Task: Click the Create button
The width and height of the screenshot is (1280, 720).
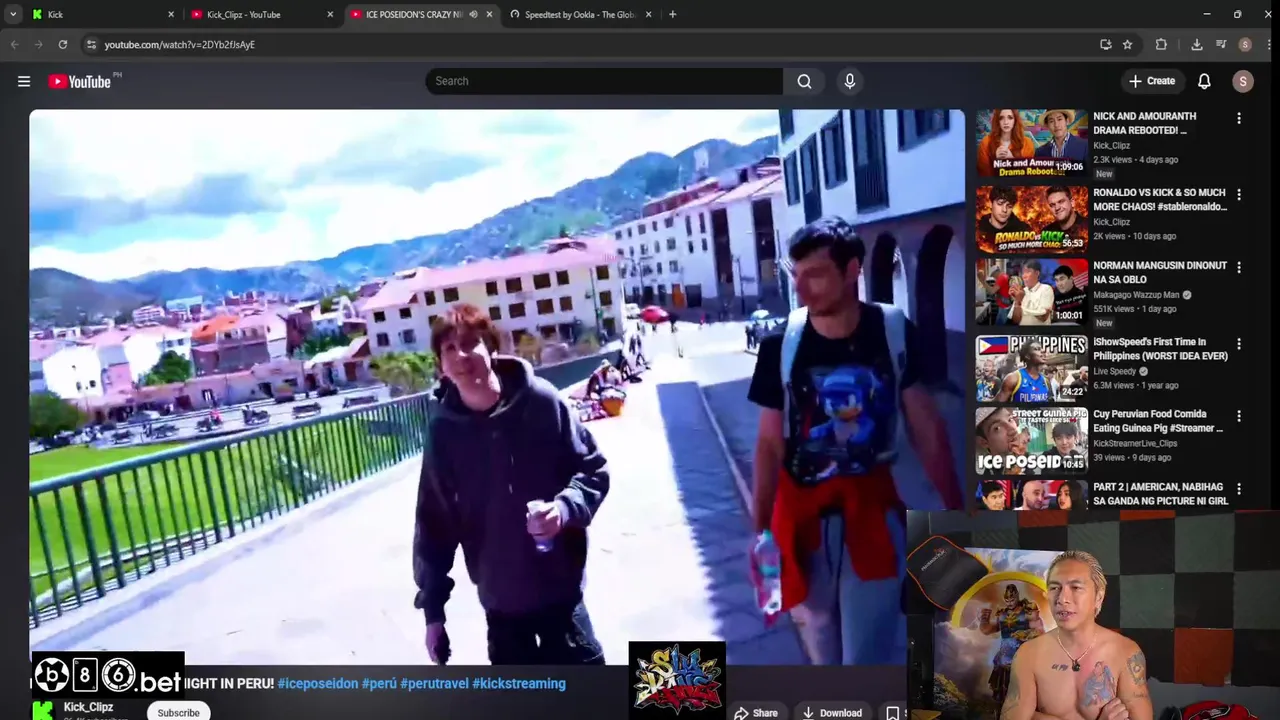Action: coord(1152,81)
